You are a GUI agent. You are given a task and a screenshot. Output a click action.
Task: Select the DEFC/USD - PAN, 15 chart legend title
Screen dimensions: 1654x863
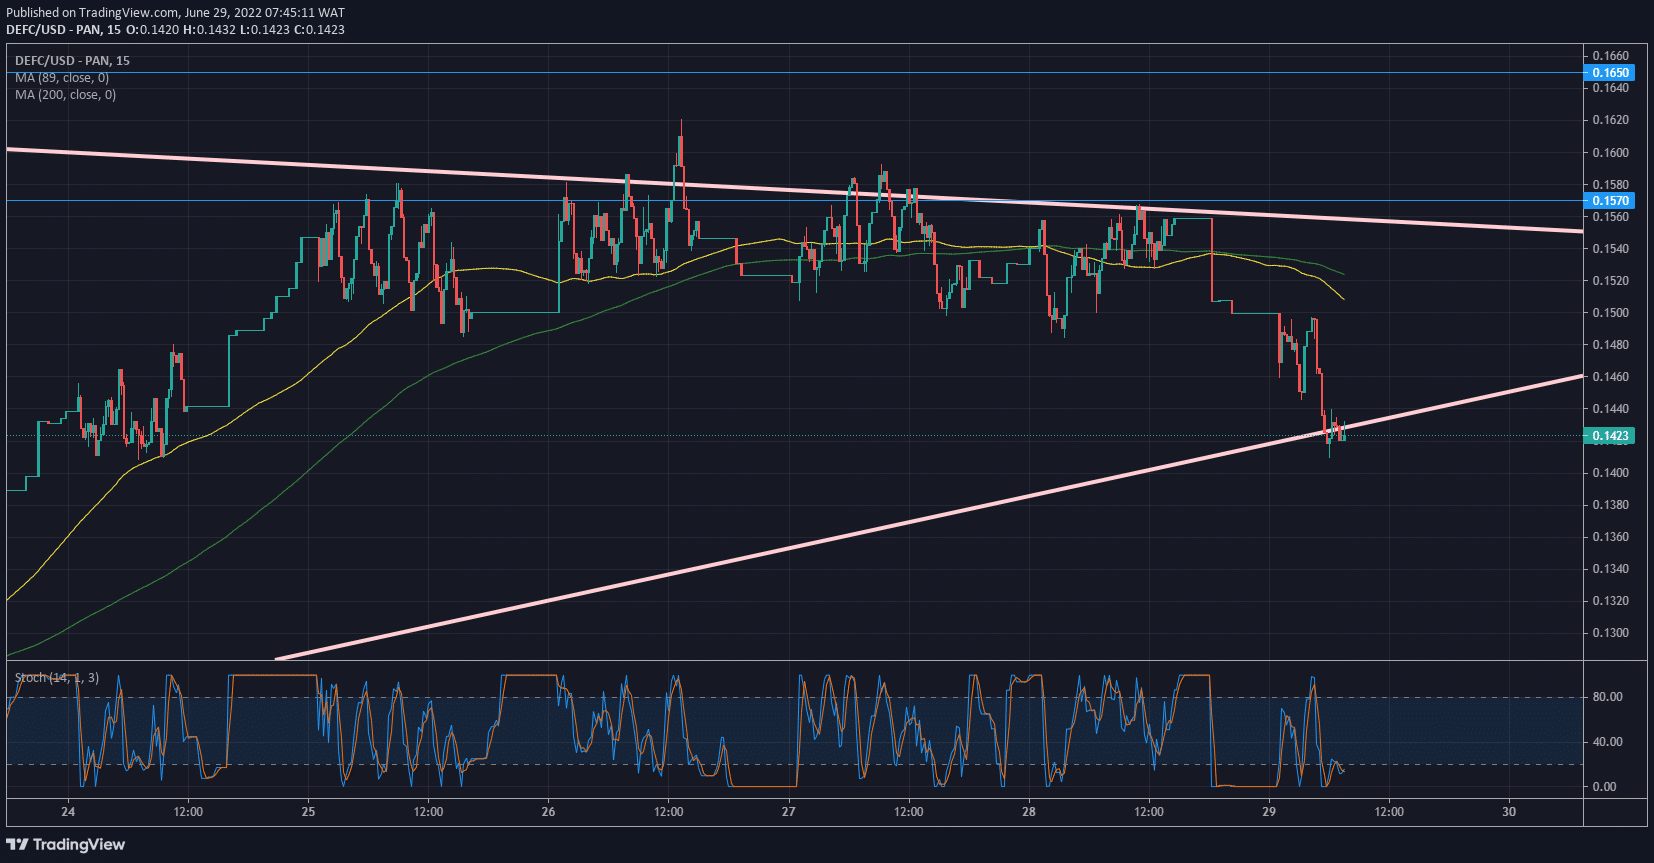point(72,61)
